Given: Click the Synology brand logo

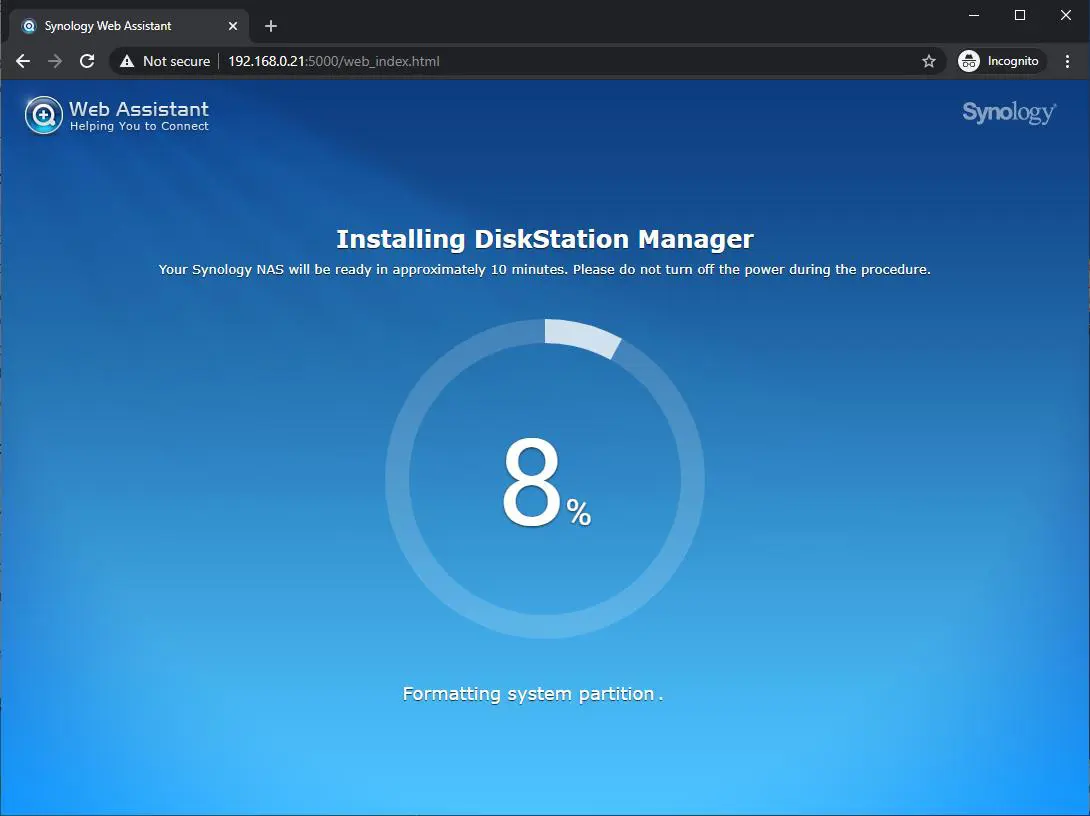Looking at the screenshot, I should pos(1009,113).
